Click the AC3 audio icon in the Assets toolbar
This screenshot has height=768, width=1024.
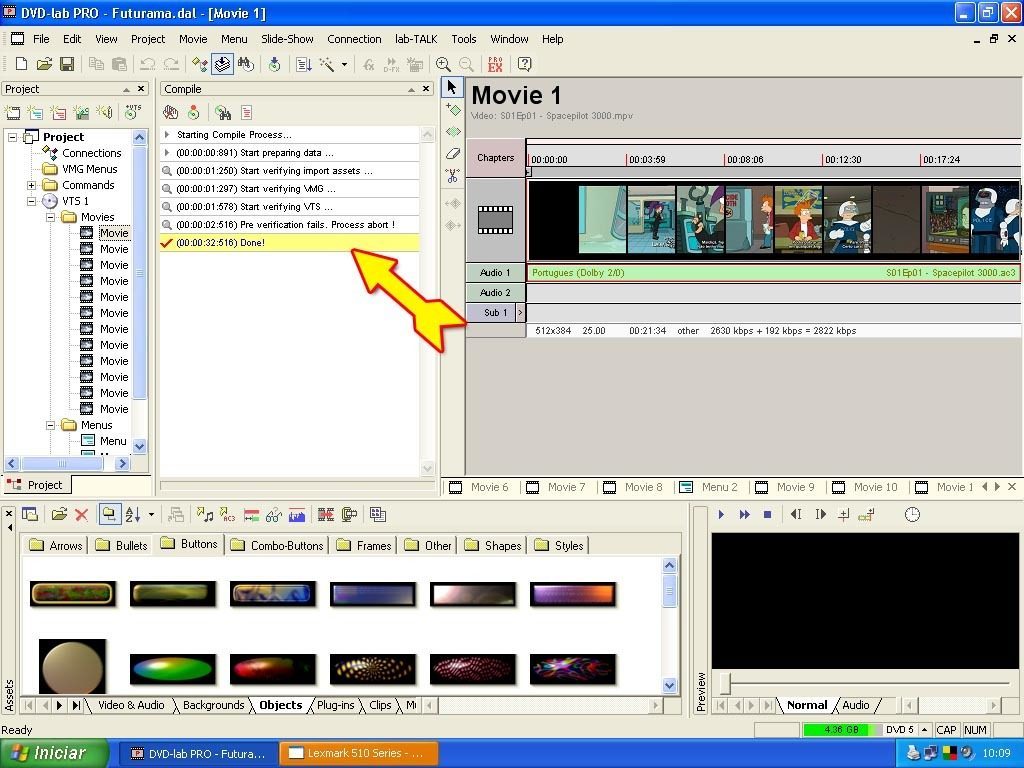pos(227,515)
